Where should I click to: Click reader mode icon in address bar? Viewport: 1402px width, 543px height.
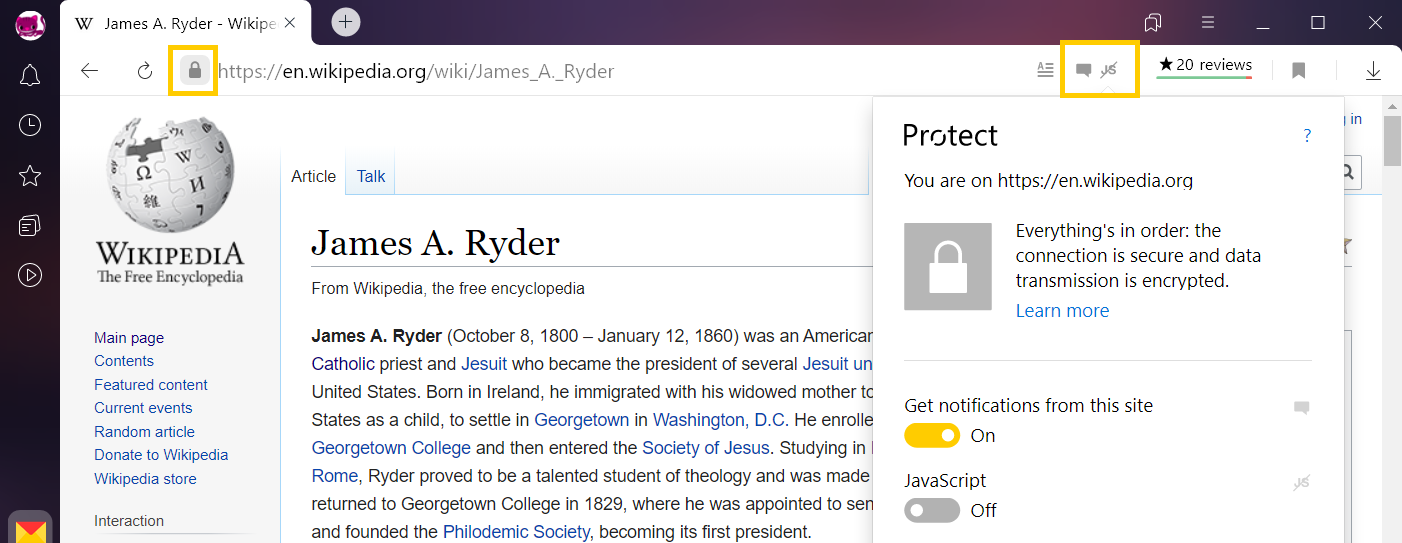(1045, 70)
